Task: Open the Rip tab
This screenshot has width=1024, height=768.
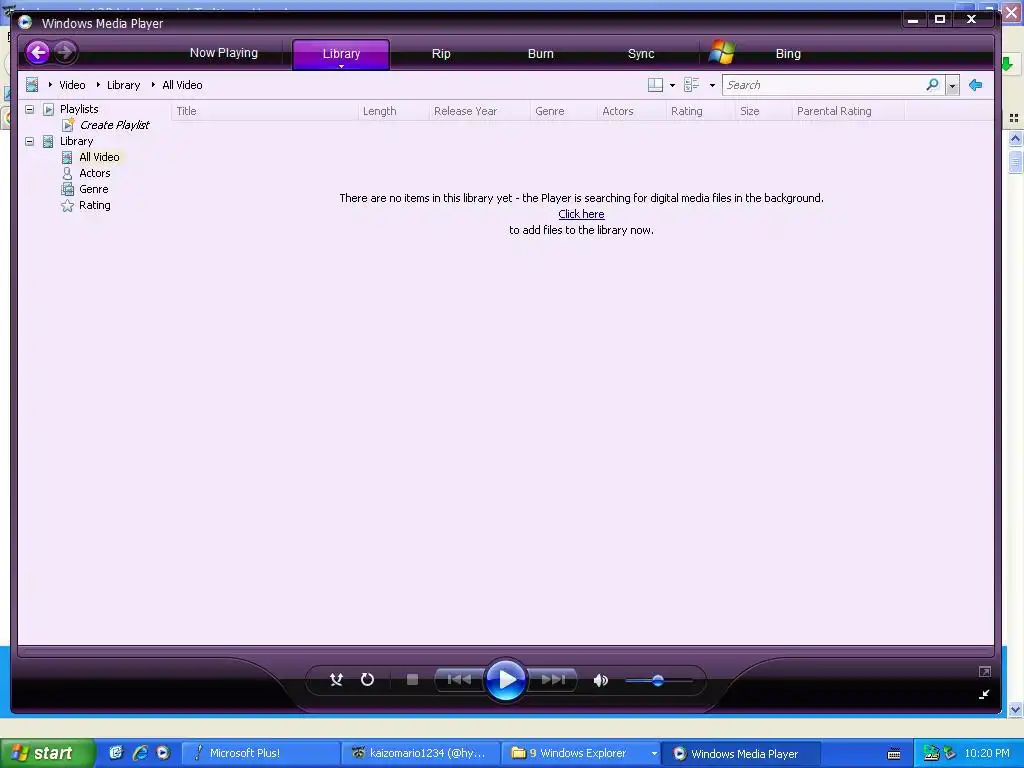Action: [x=441, y=54]
